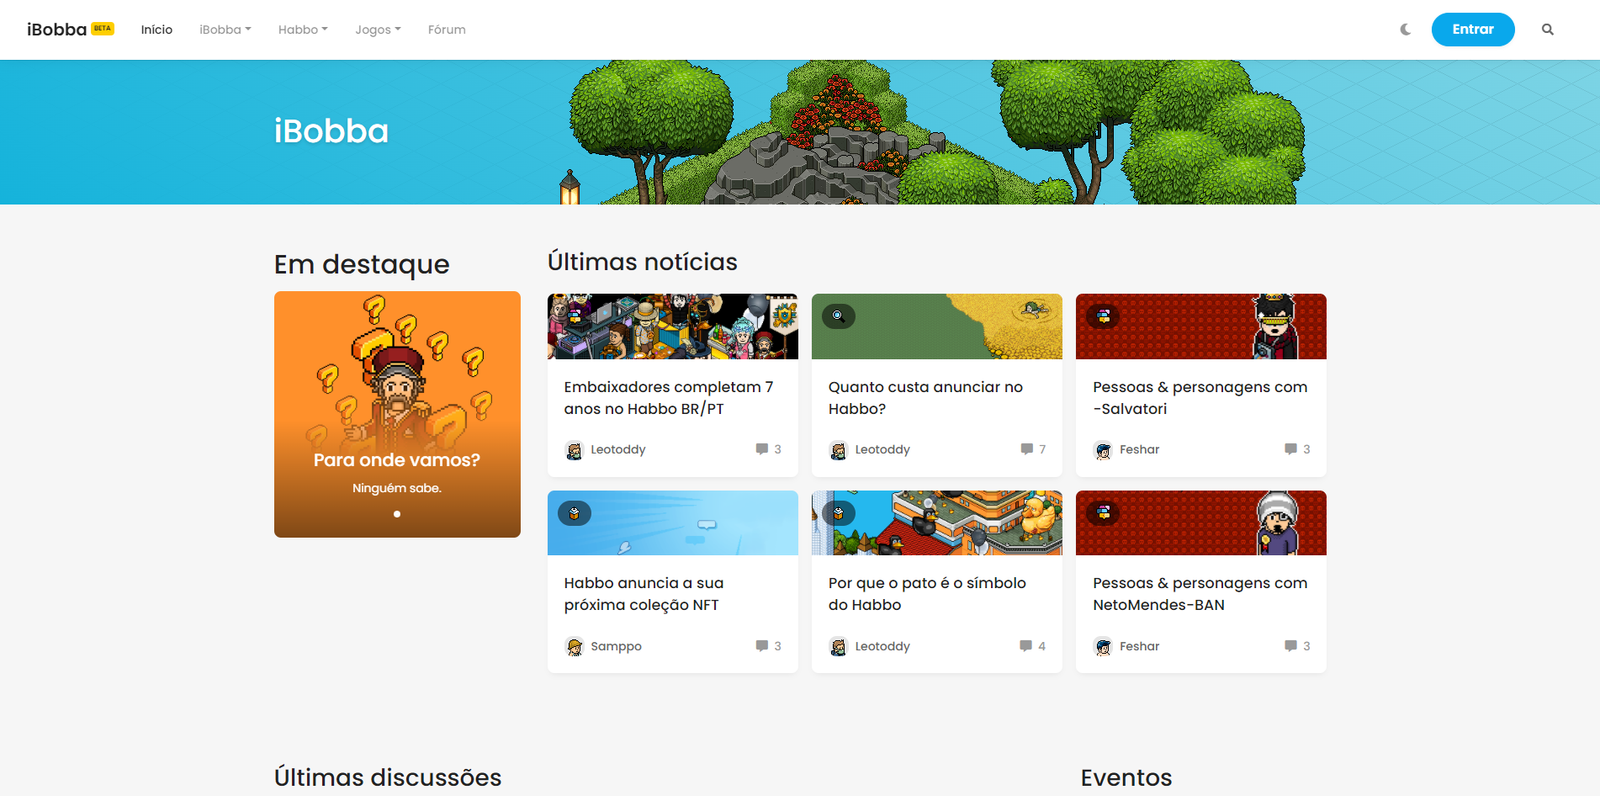Click the Eventos heading

(x=1126, y=777)
